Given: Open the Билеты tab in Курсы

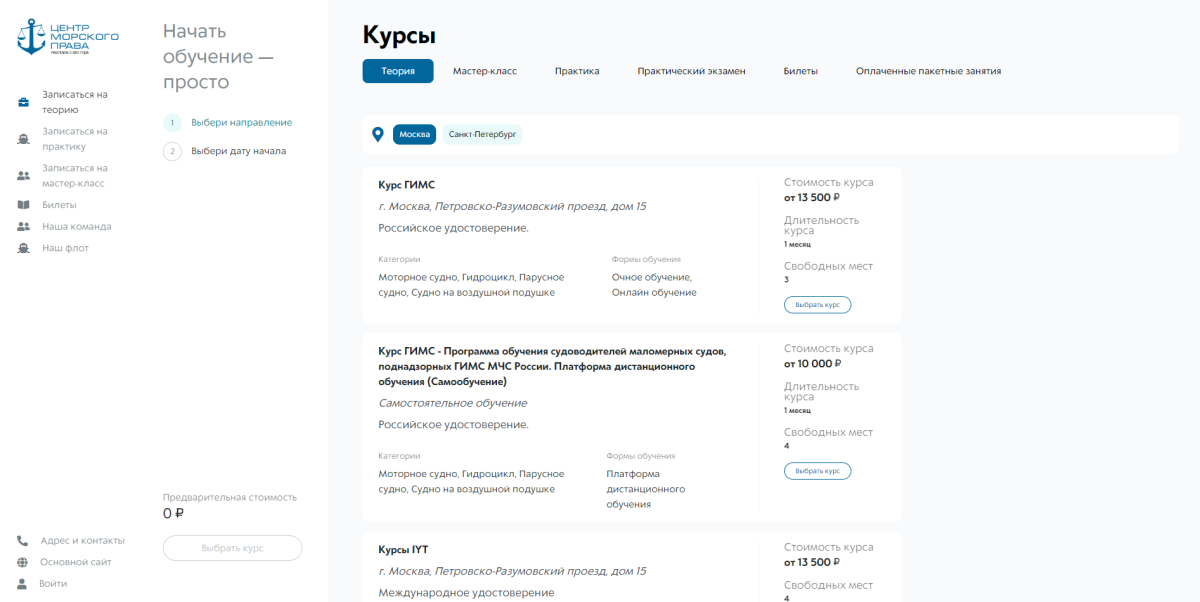Looking at the screenshot, I should click(801, 71).
